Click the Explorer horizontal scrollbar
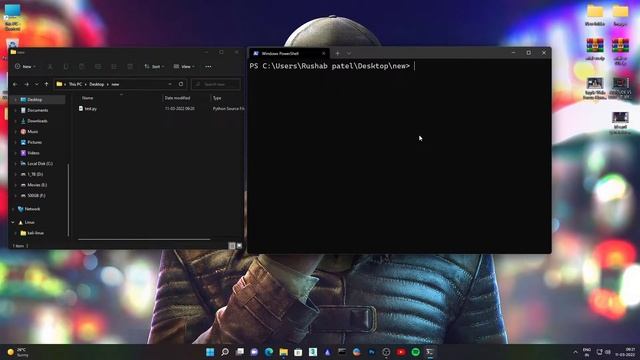 (x=144, y=239)
